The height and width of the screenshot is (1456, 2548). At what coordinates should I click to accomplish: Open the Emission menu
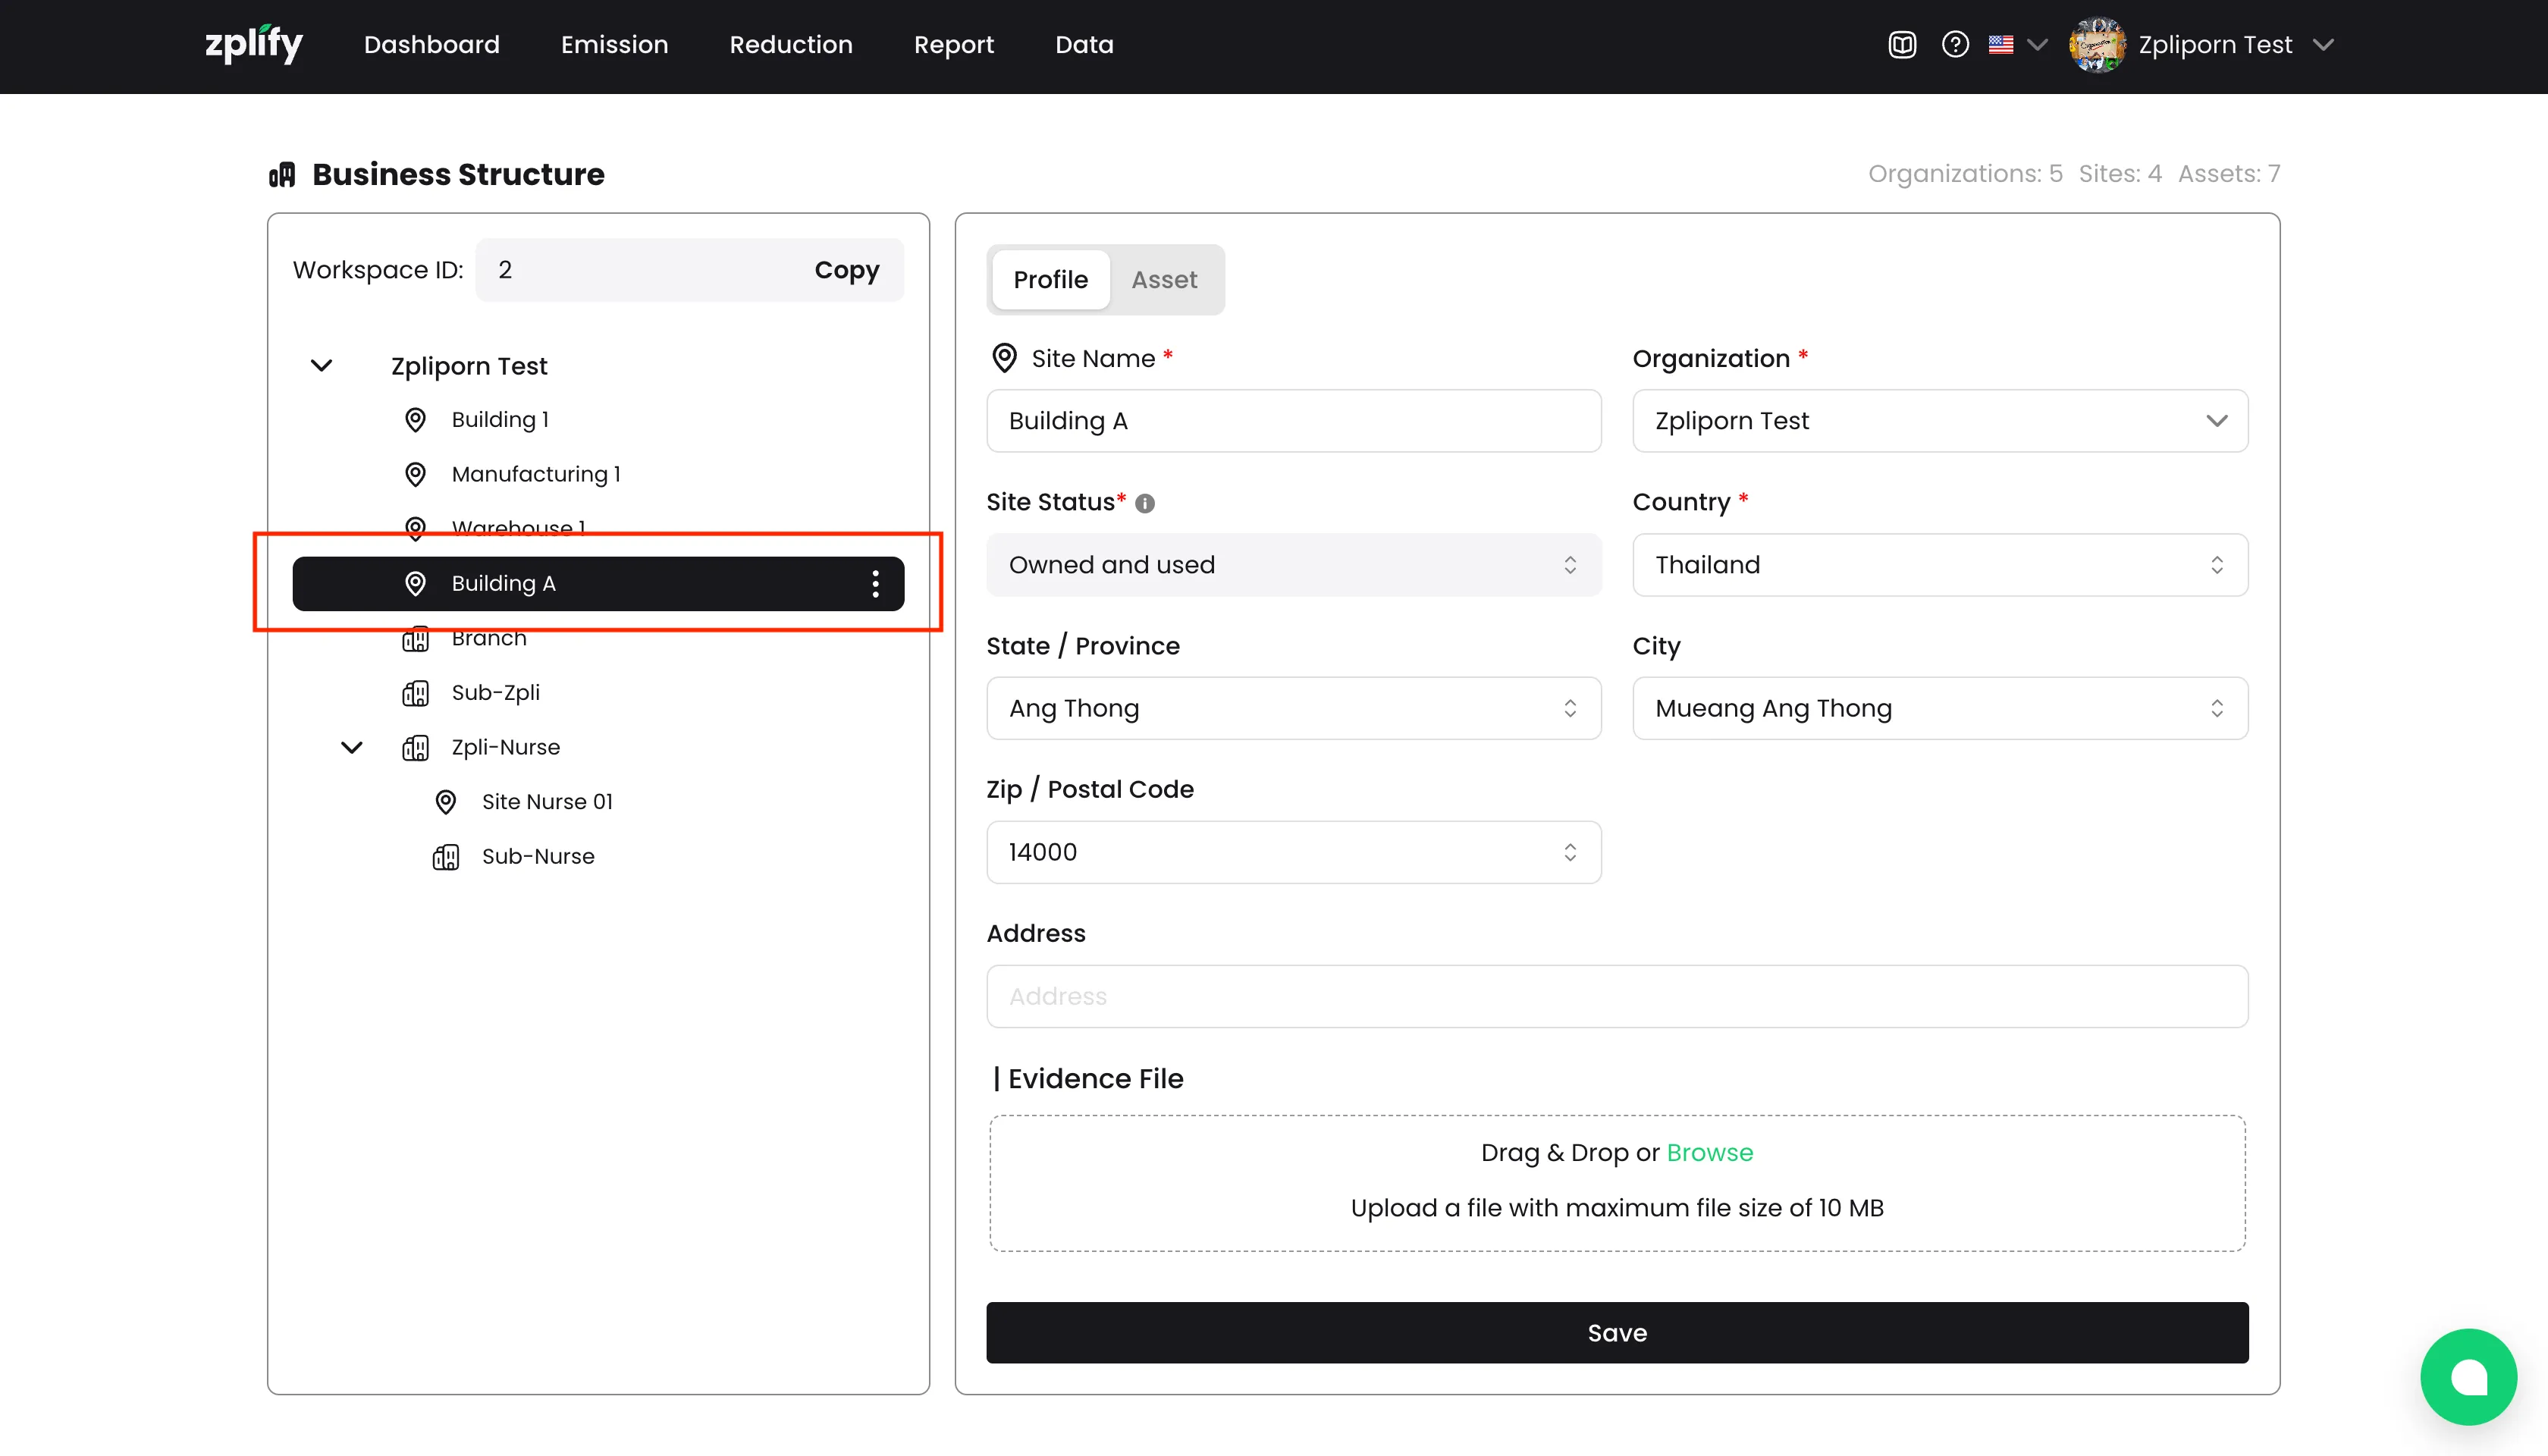614,45
